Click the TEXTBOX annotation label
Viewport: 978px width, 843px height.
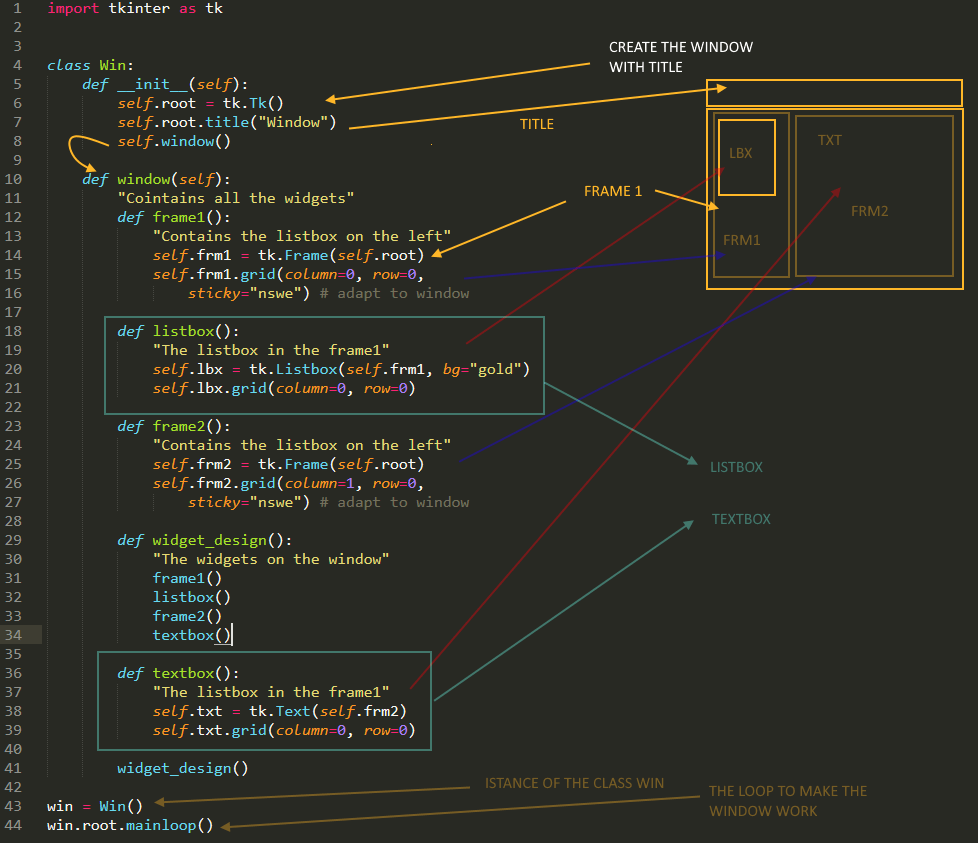(x=741, y=519)
